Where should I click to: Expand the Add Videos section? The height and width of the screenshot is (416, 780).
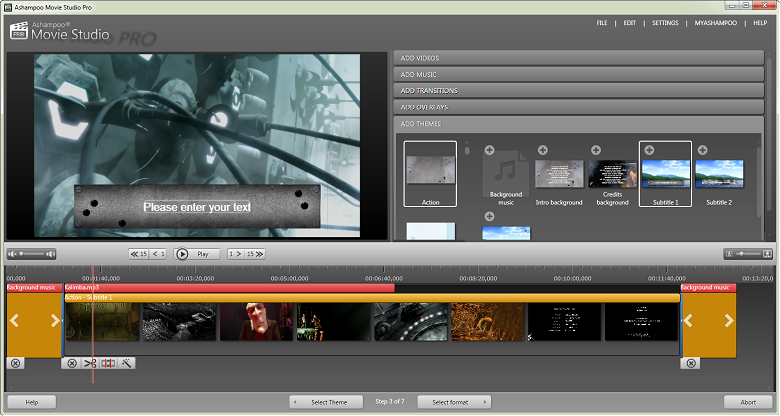point(575,58)
